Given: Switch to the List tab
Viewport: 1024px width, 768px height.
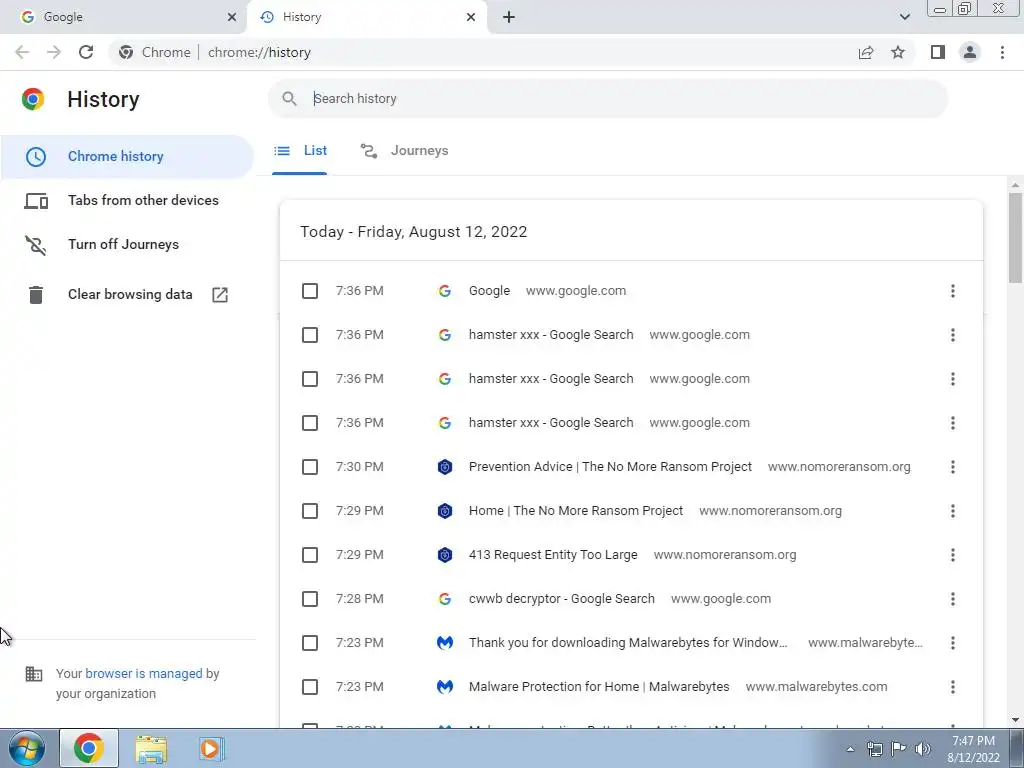Looking at the screenshot, I should [x=300, y=151].
